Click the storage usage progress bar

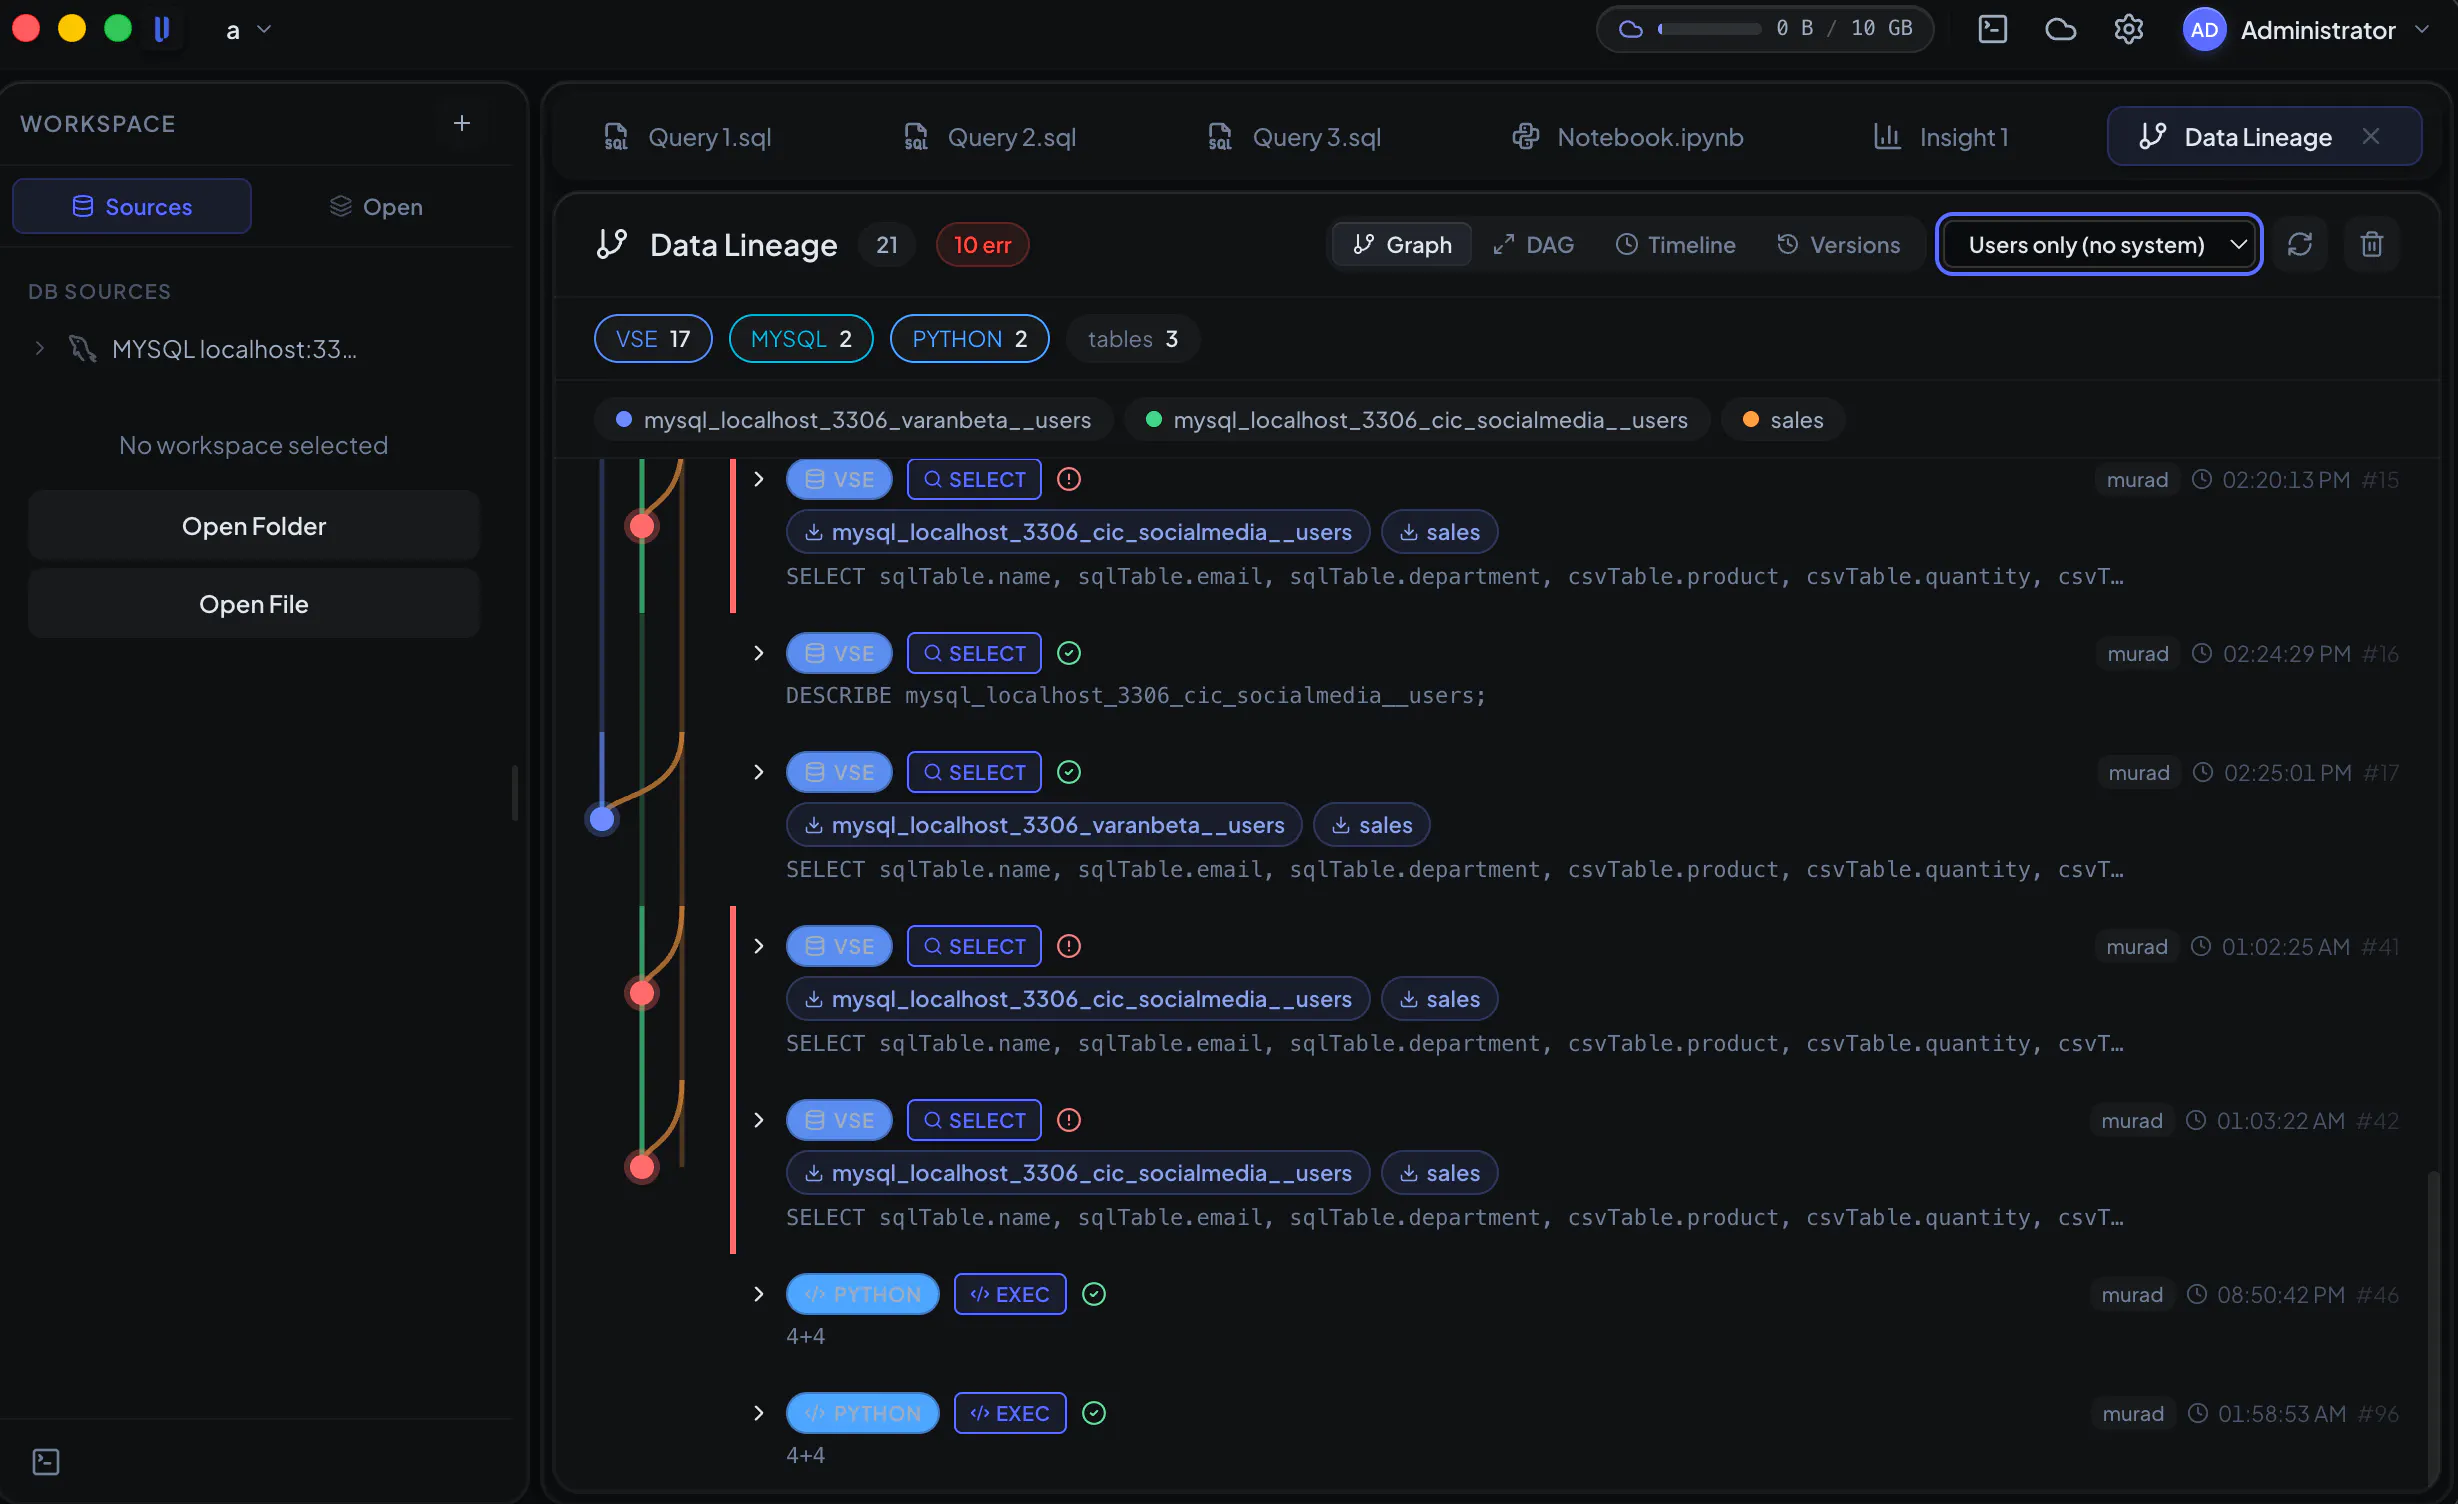click(1709, 28)
